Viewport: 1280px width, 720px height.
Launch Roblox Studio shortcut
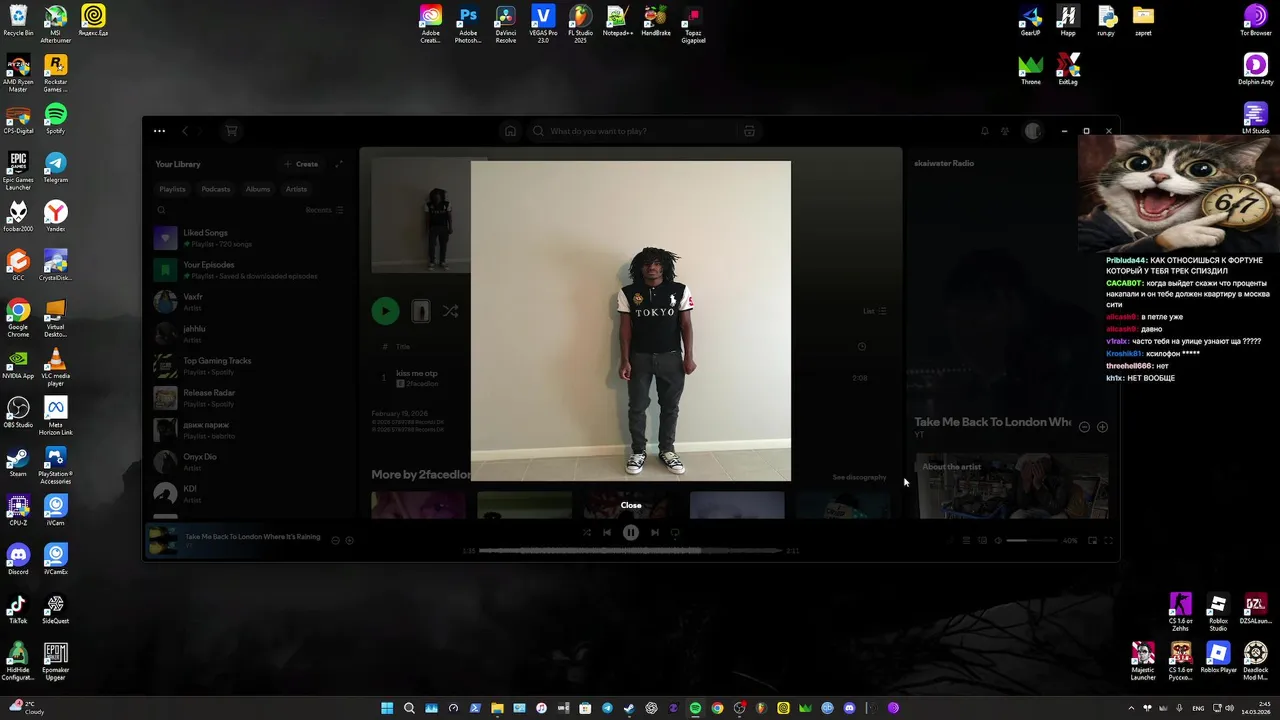click(1217, 613)
